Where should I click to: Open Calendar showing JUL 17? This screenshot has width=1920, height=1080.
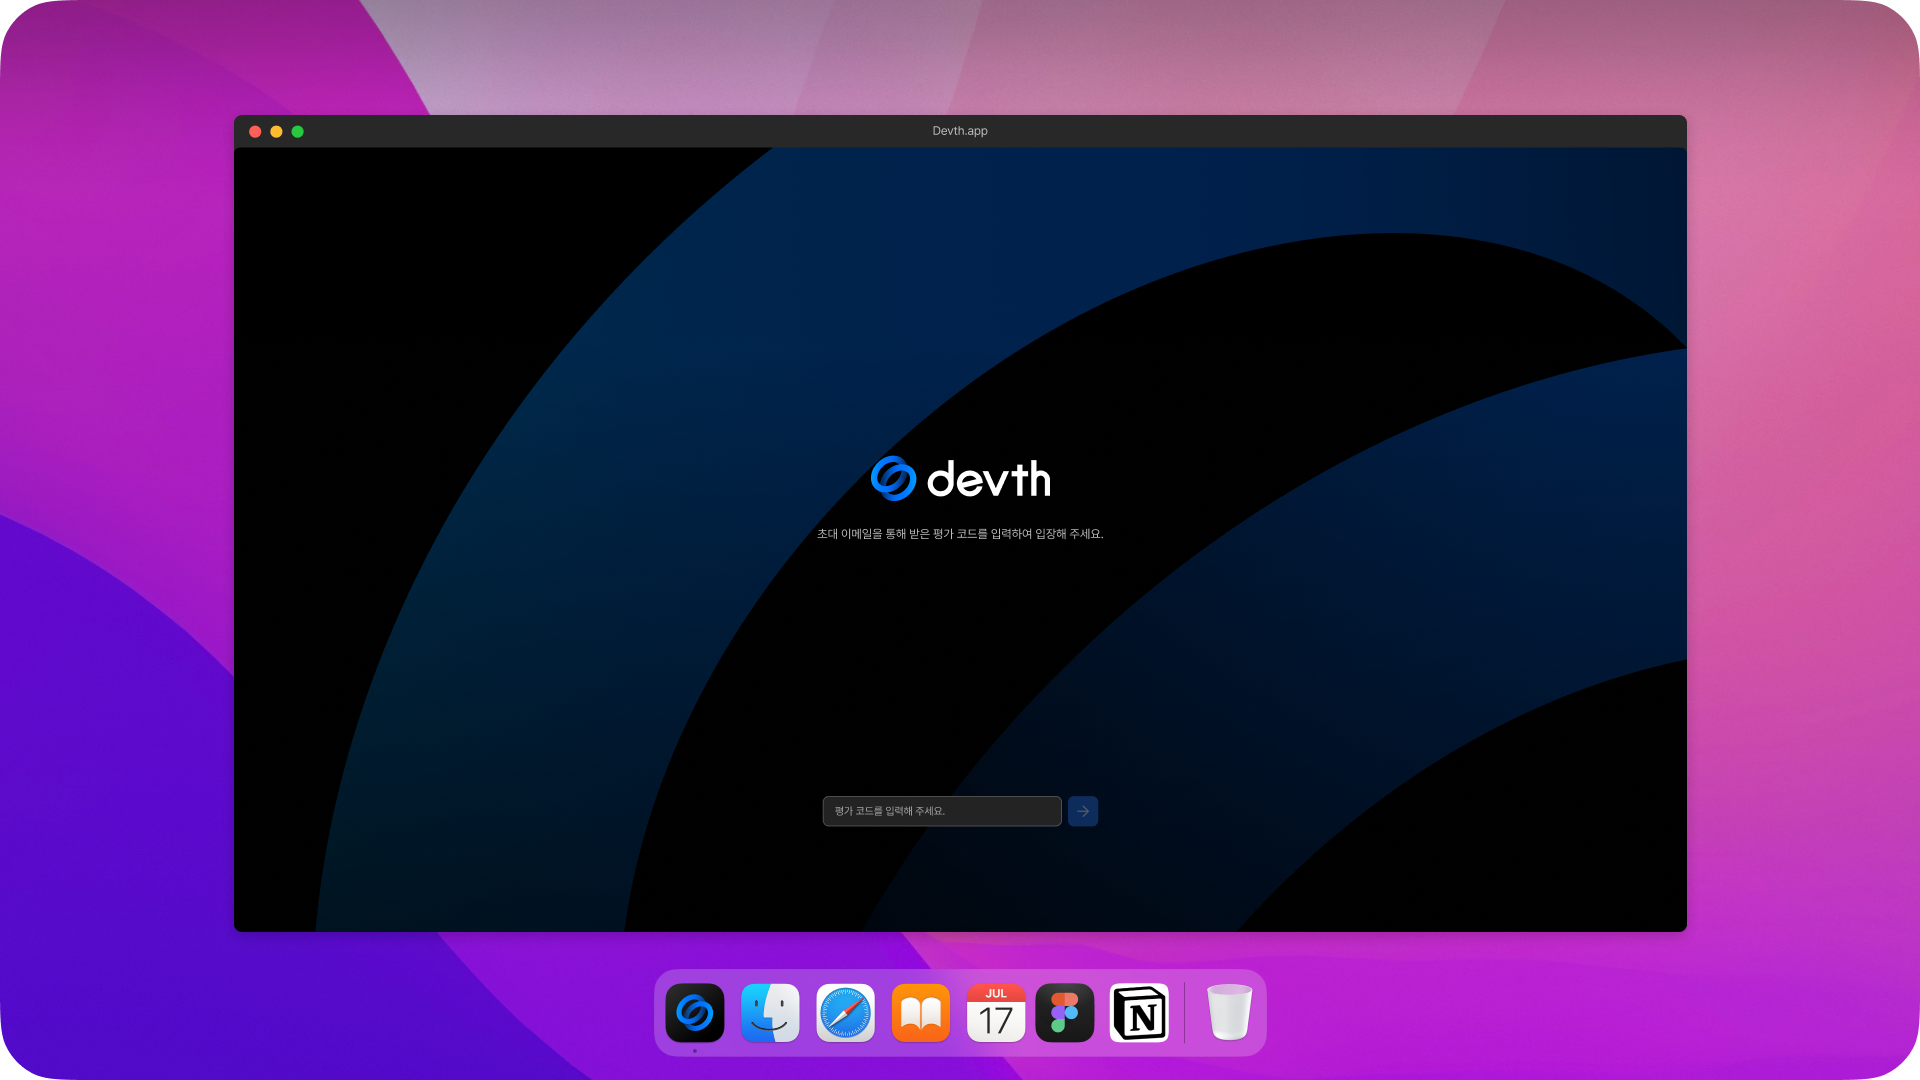pyautogui.click(x=995, y=1013)
